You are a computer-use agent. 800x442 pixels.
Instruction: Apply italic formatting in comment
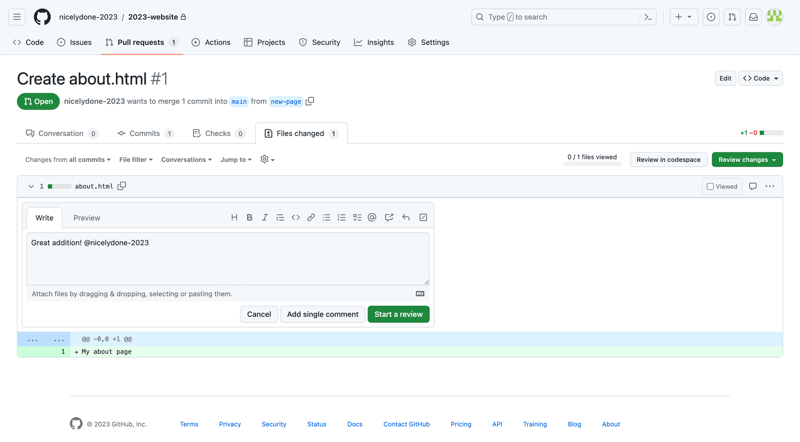[x=265, y=217]
